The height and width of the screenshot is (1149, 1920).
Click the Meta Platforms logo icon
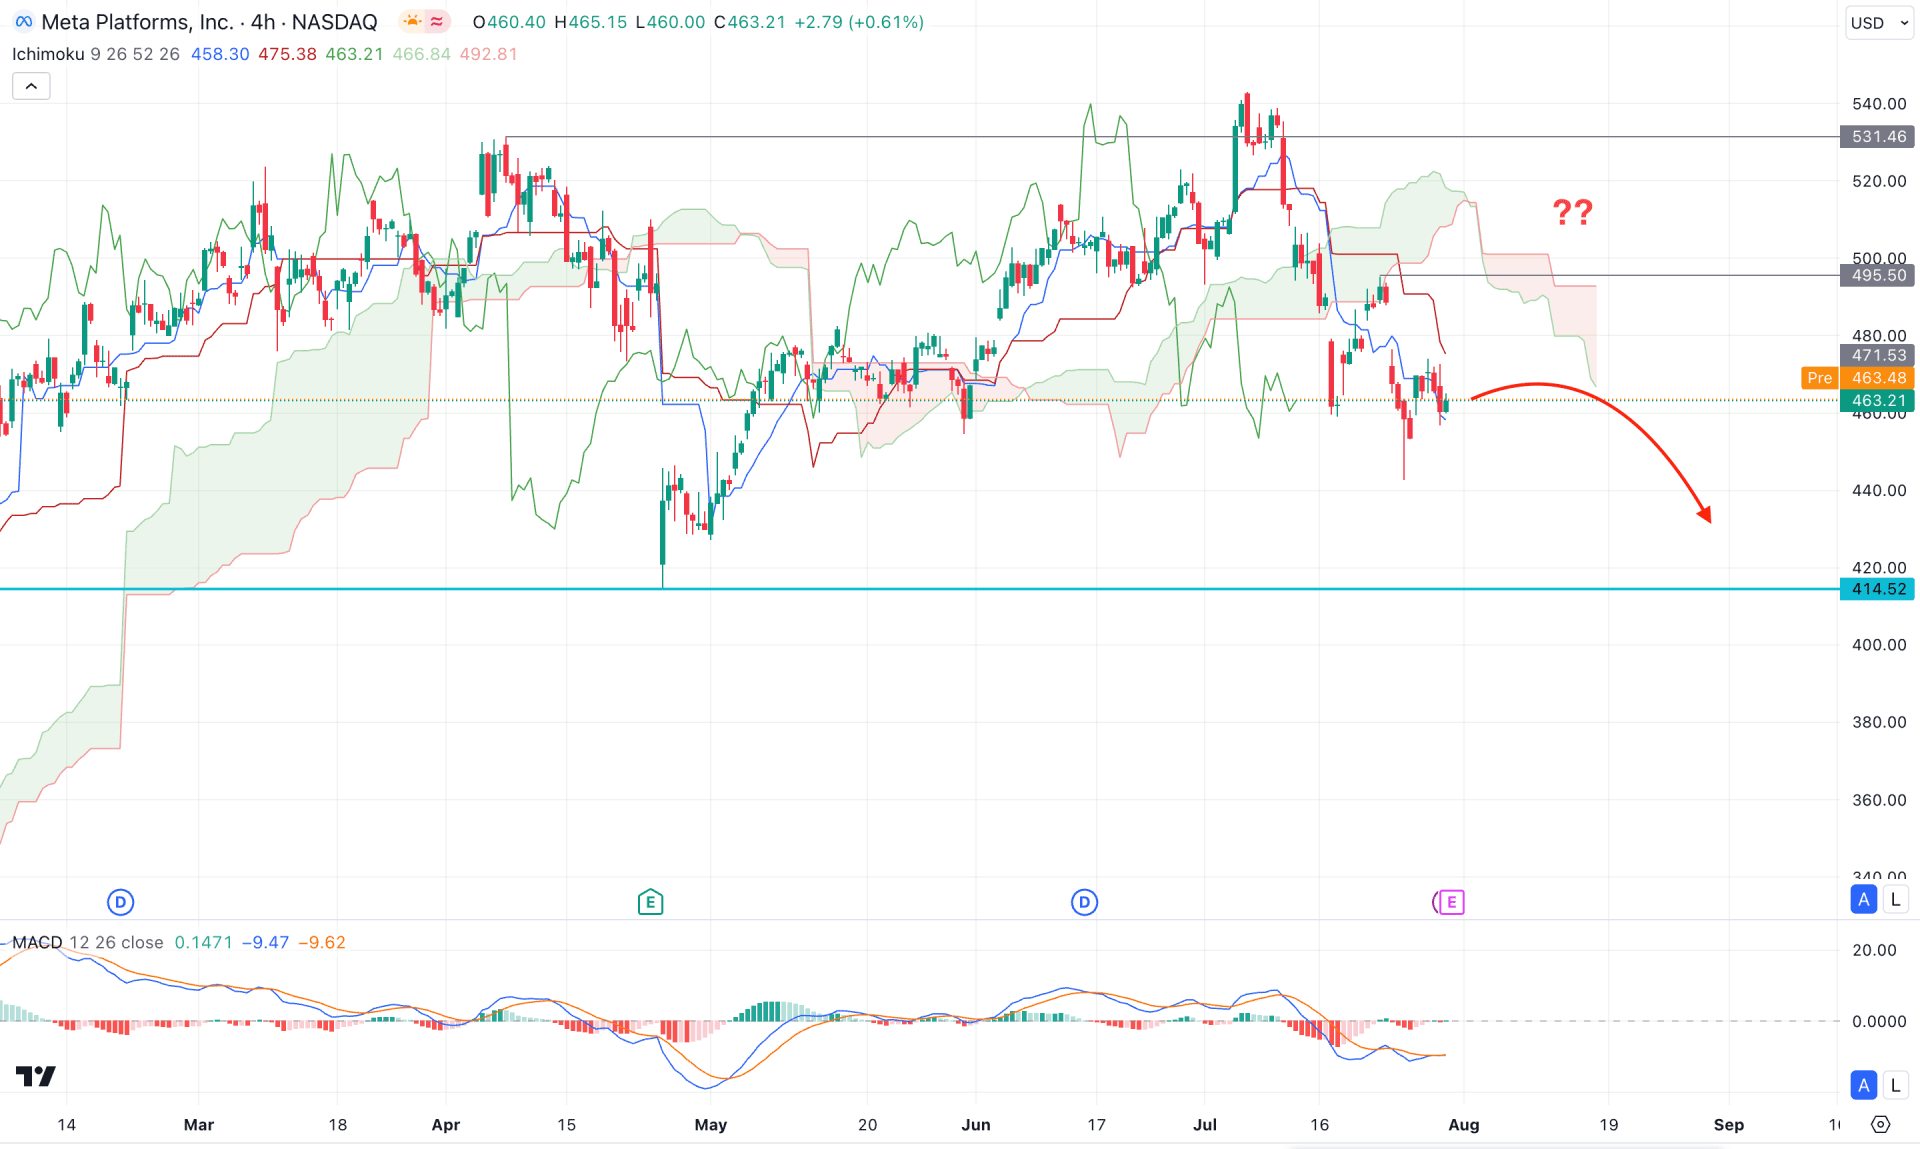pos(23,22)
